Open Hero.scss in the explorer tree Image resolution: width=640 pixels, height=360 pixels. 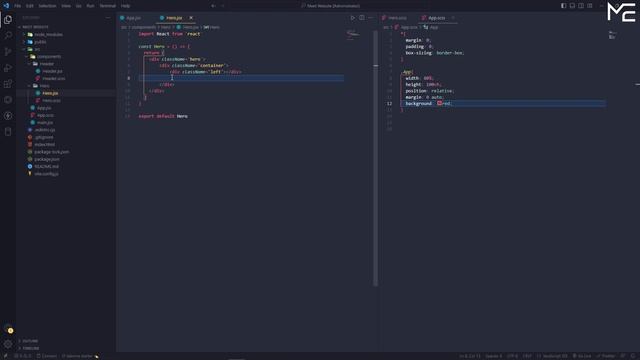pyautogui.click(x=51, y=101)
